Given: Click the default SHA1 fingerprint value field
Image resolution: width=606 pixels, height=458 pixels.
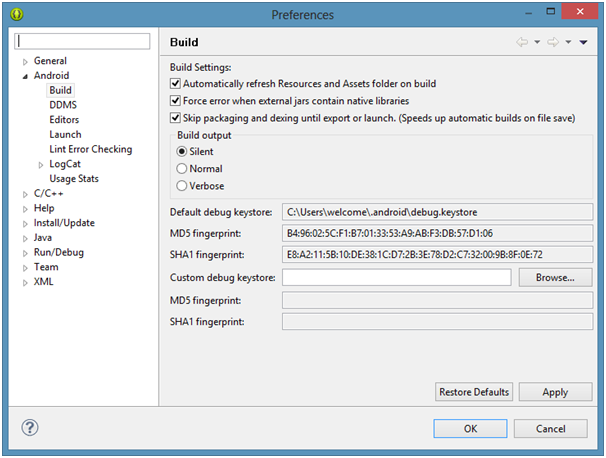Looking at the screenshot, I should (x=437, y=254).
